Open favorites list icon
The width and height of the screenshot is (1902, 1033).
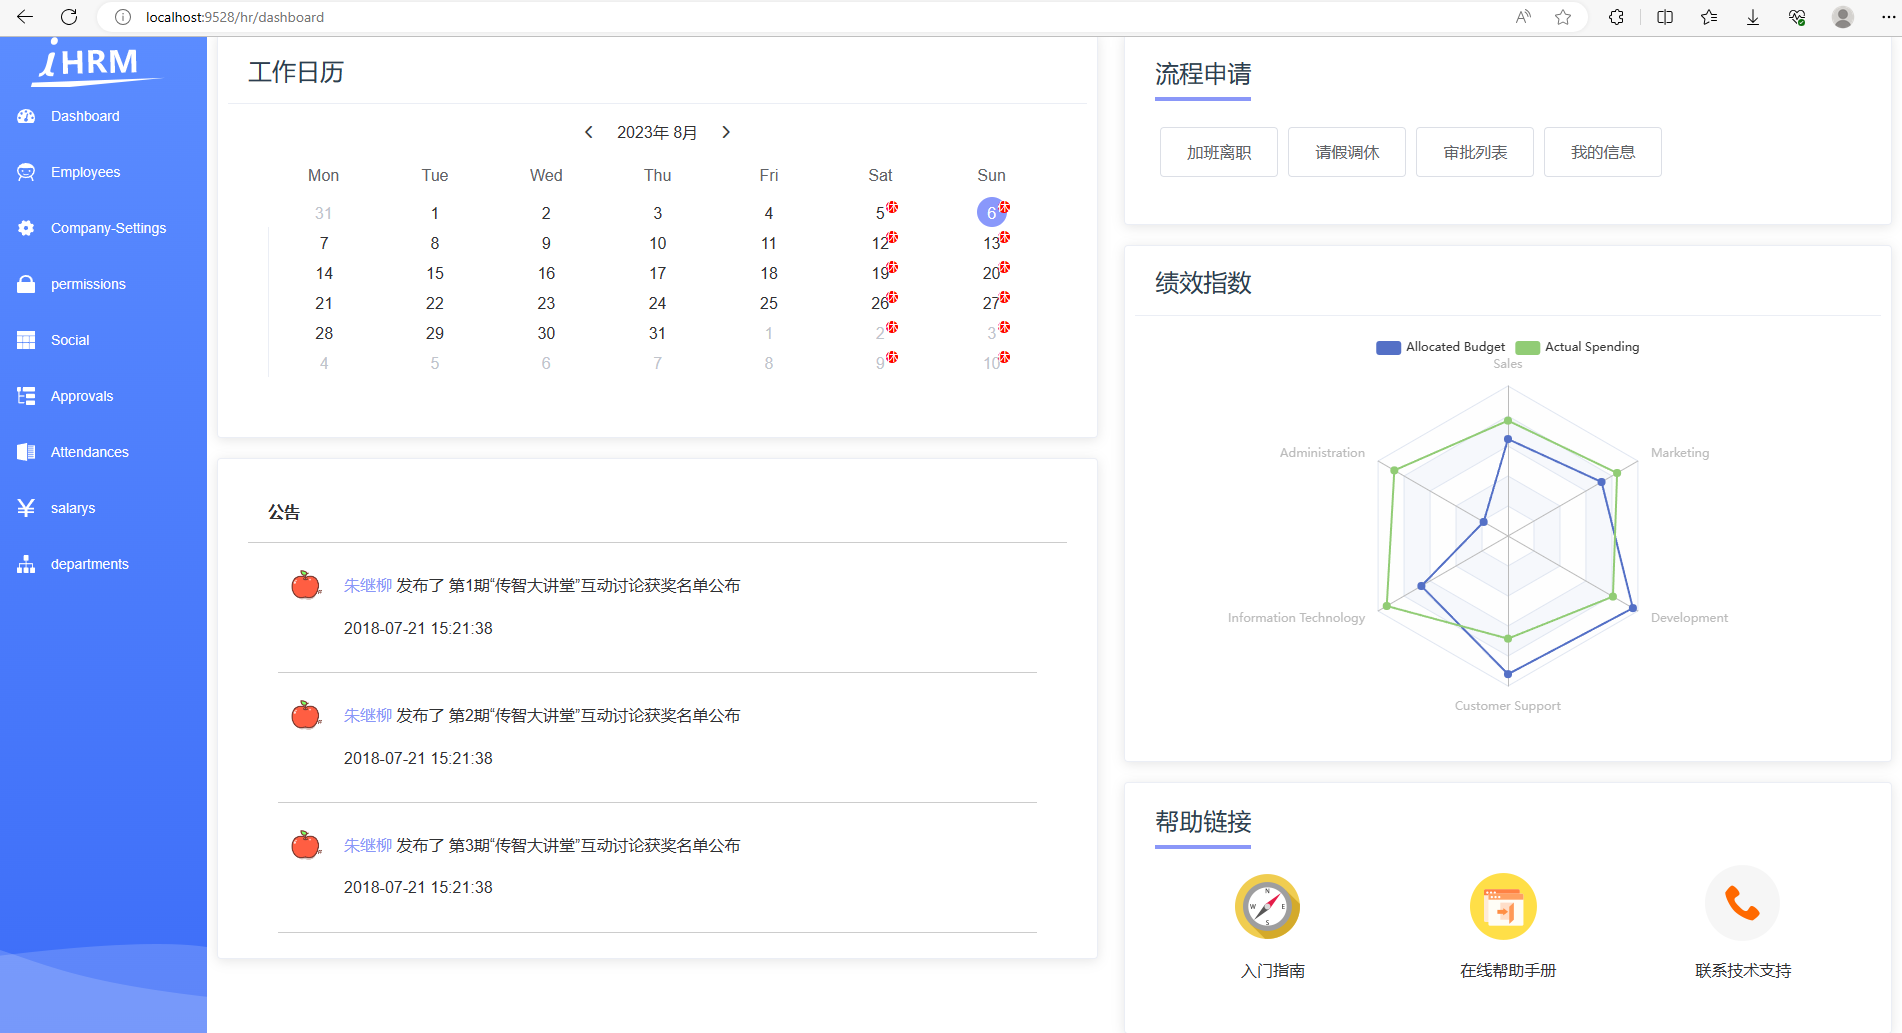tap(1709, 17)
